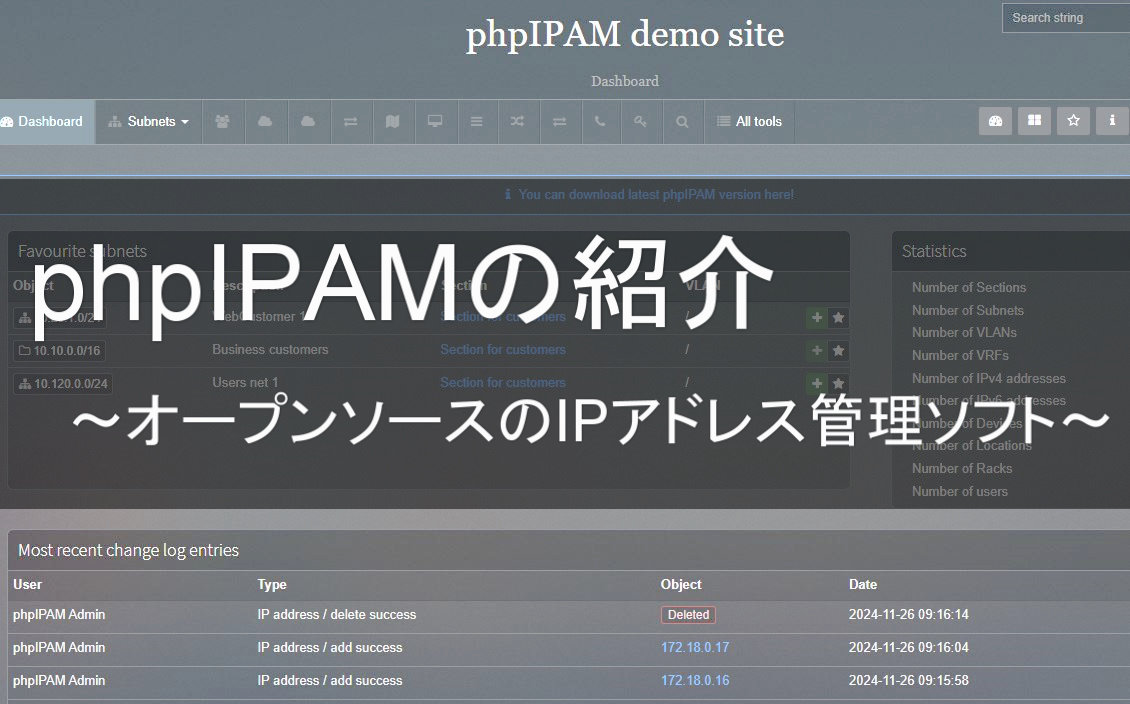Open Section for customers link in Business customers row
The height and width of the screenshot is (704, 1130).
pyautogui.click(x=503, y=349)
